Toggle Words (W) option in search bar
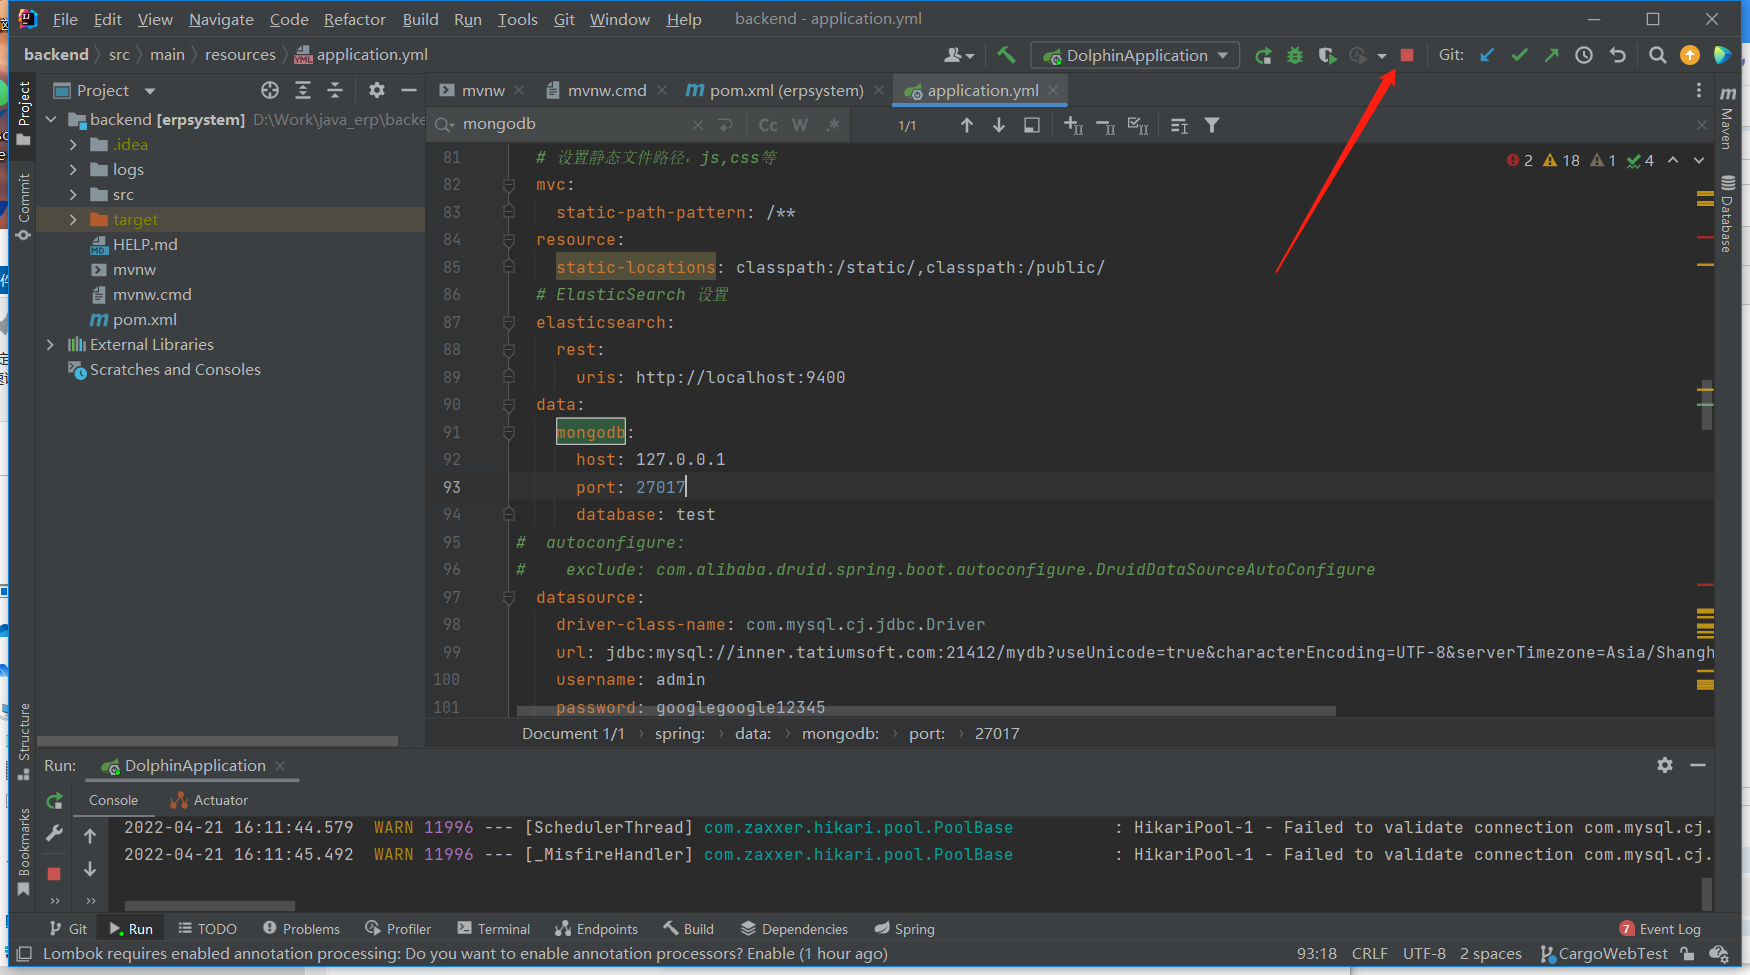The height and width of the screenshot is (975, 1750). click(800, 126)
